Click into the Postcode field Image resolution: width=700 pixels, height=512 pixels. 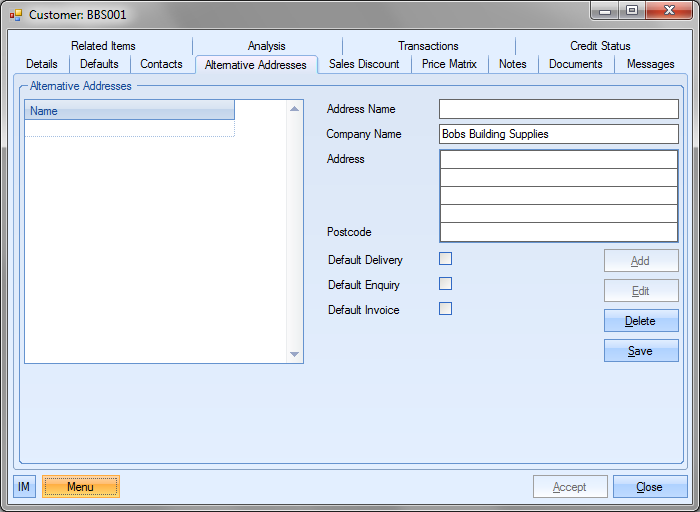point(558,232)
